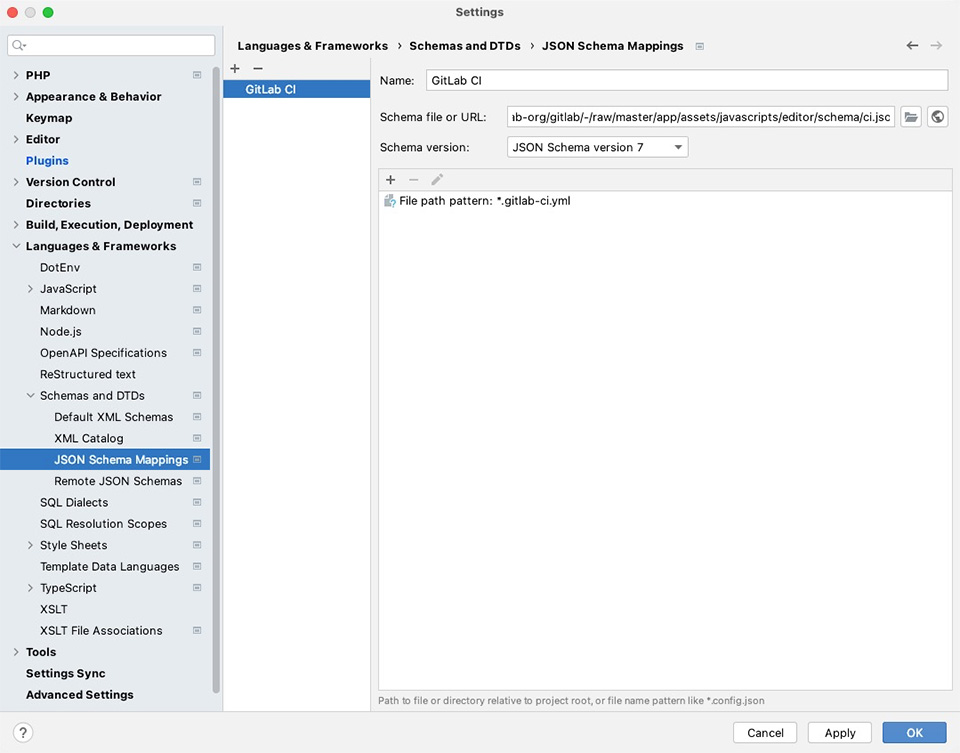960x753 pixels.
Task: Click the search magnifier icon
Action: click(x=18, y=45)
